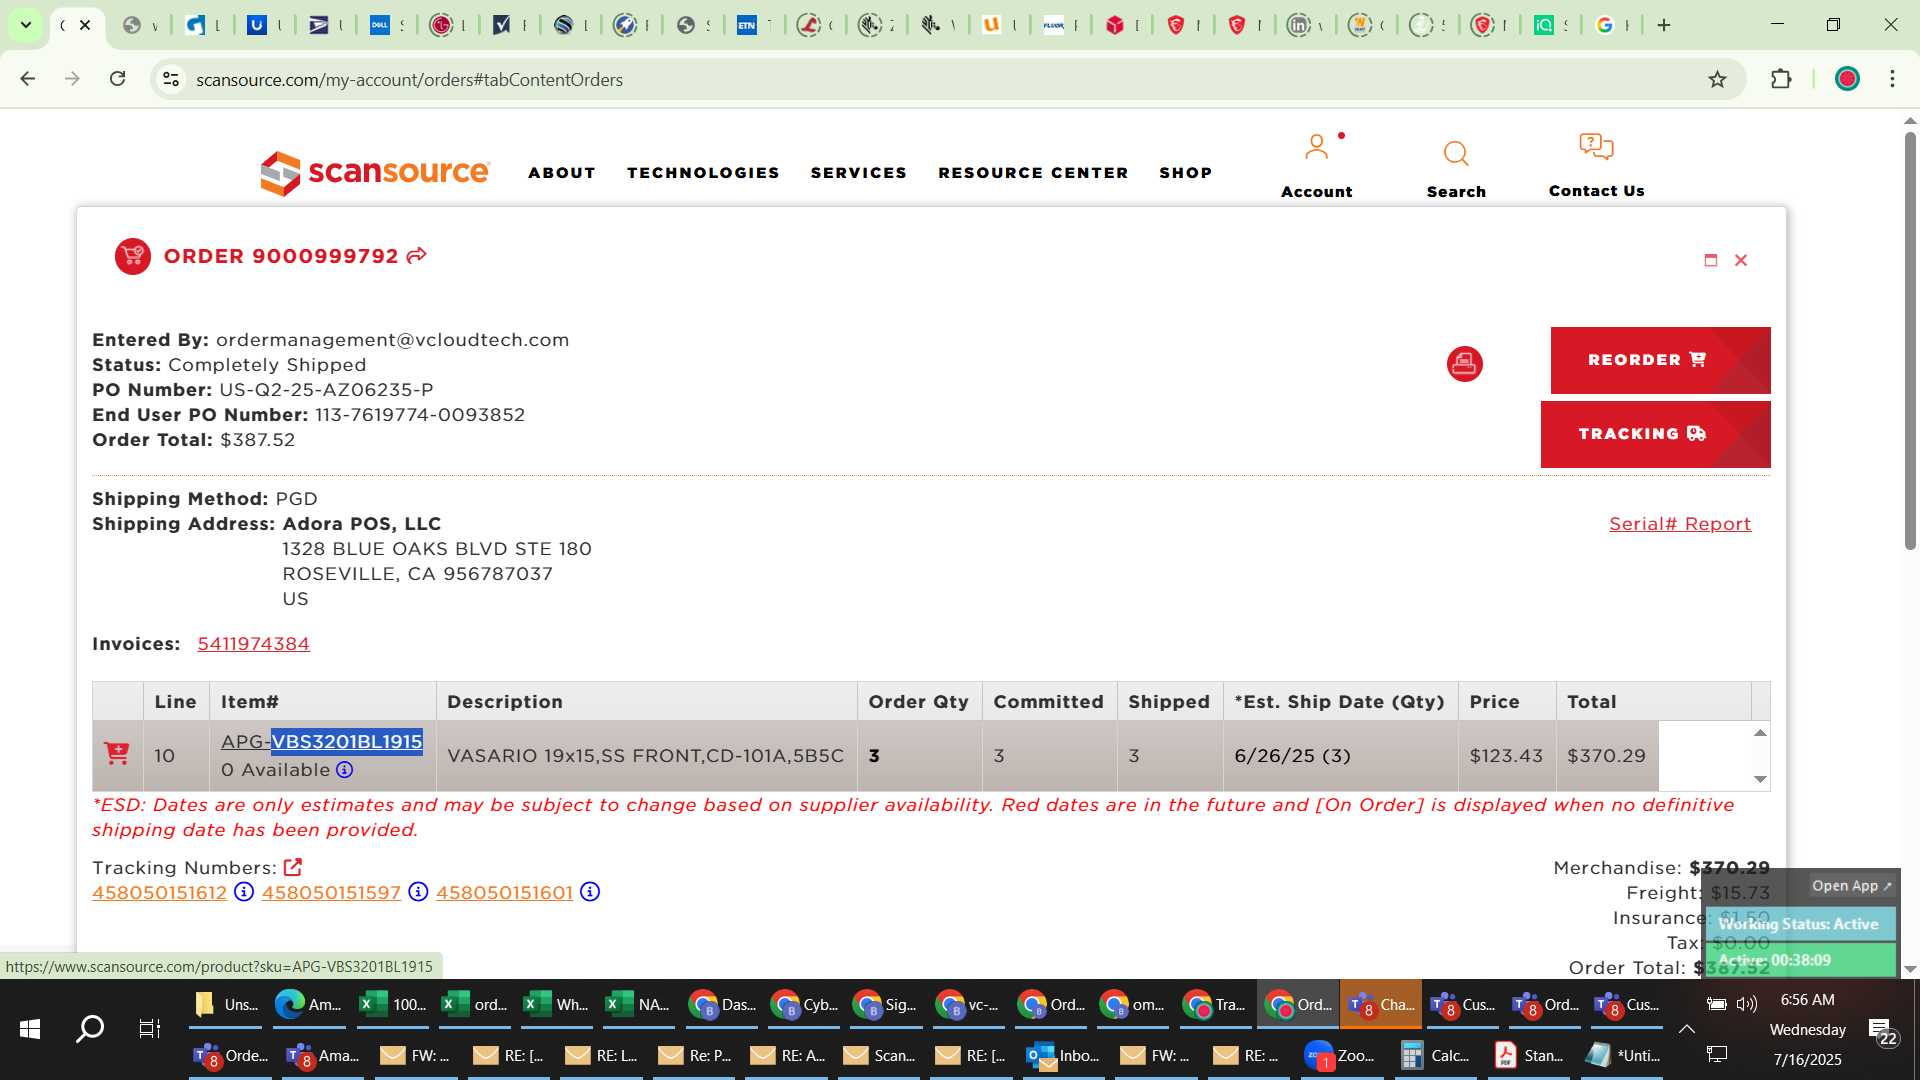Open Chrome profile avatar
This screenshot has width=1920, height=1080.
click(1847, 79)
